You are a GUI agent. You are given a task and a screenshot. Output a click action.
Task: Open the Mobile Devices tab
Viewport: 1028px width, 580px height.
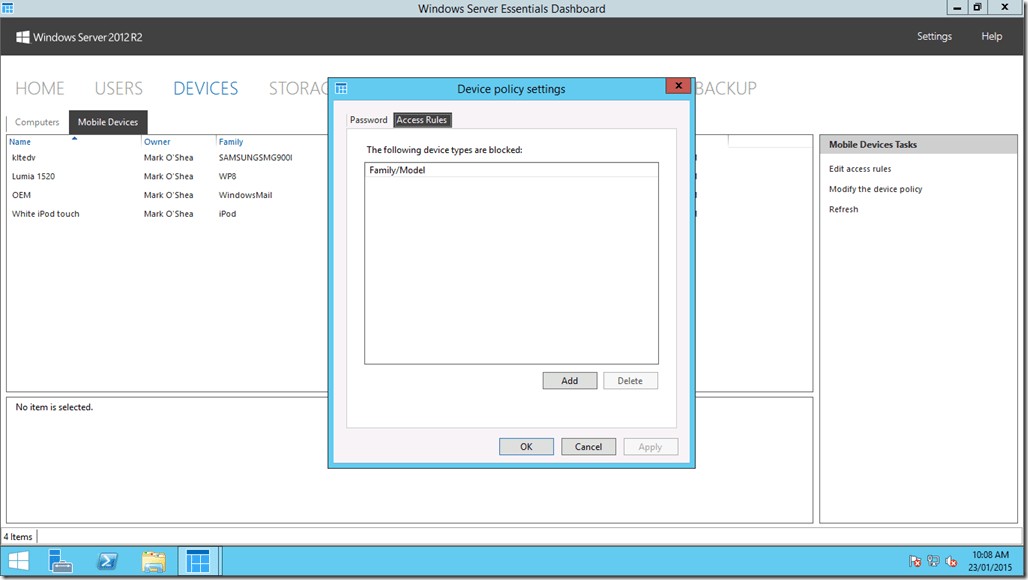coord(107,122)
